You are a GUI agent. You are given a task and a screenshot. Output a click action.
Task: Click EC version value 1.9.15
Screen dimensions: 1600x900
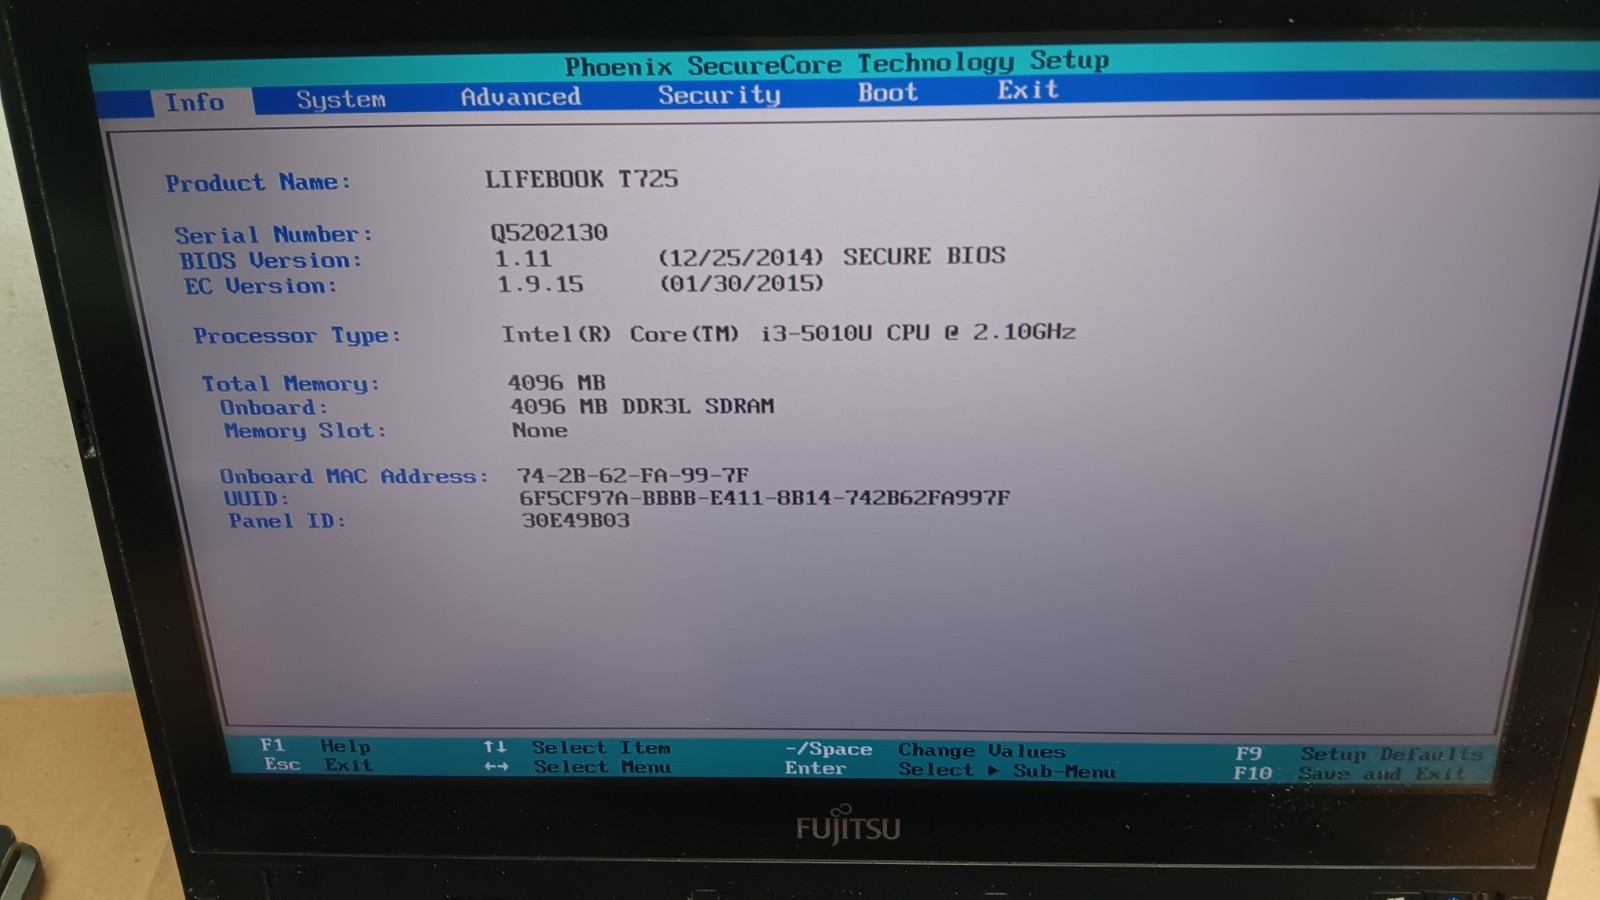[540, 285]
